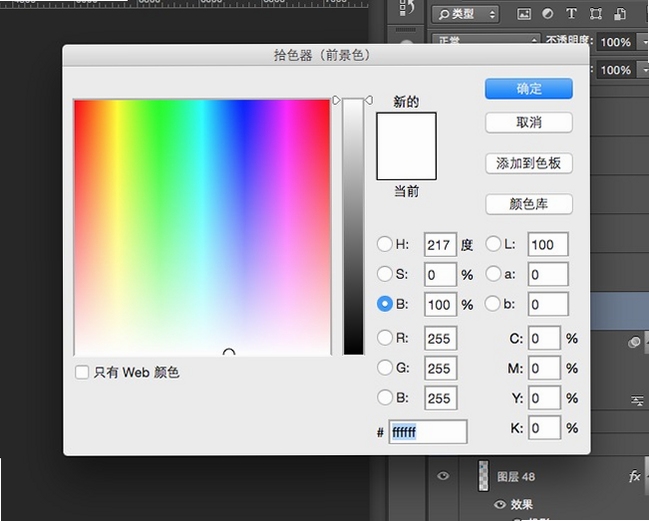The image size is (649, 521).
Task: Select the Lab a radio button
Action: click(493, 274)
